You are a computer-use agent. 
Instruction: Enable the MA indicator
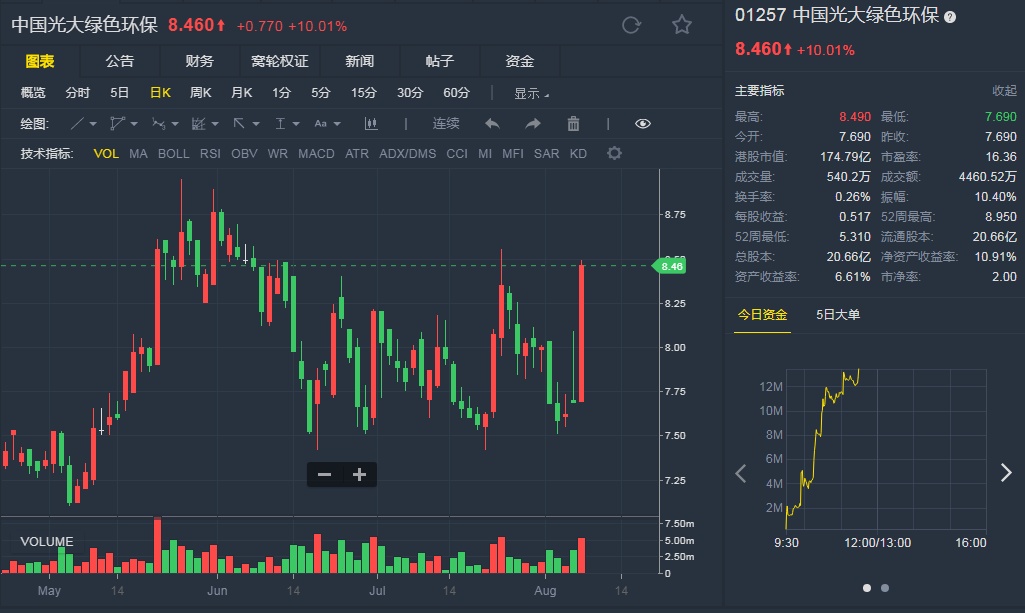coord(138,154)
